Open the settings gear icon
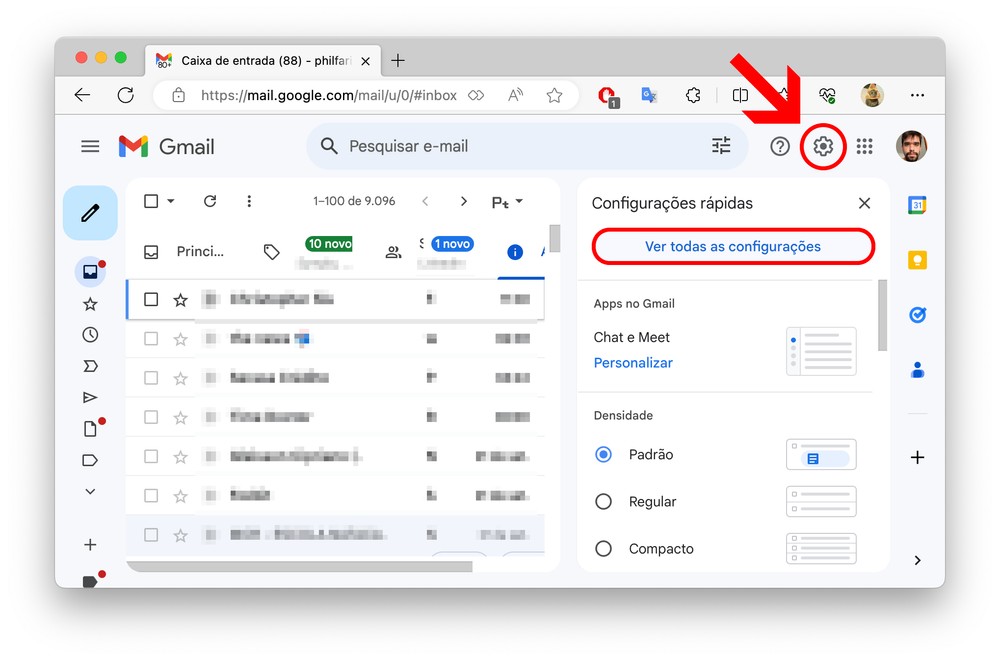The image size is (1000, 660). pos(823,147)
